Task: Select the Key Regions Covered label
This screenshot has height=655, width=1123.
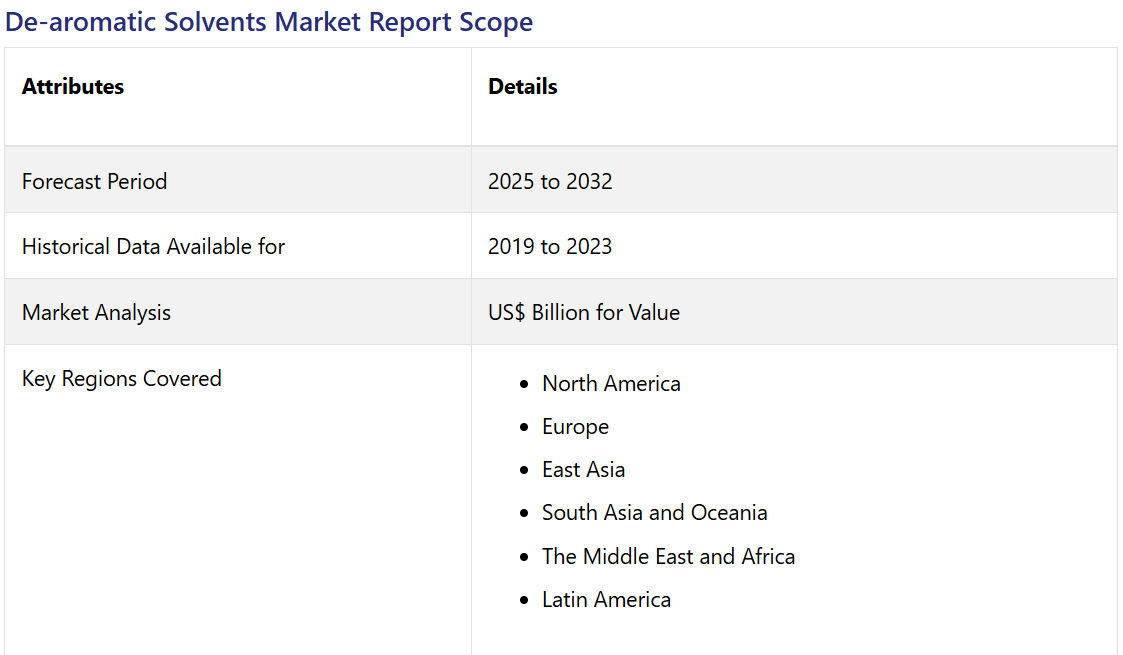Action: (121, 378)
